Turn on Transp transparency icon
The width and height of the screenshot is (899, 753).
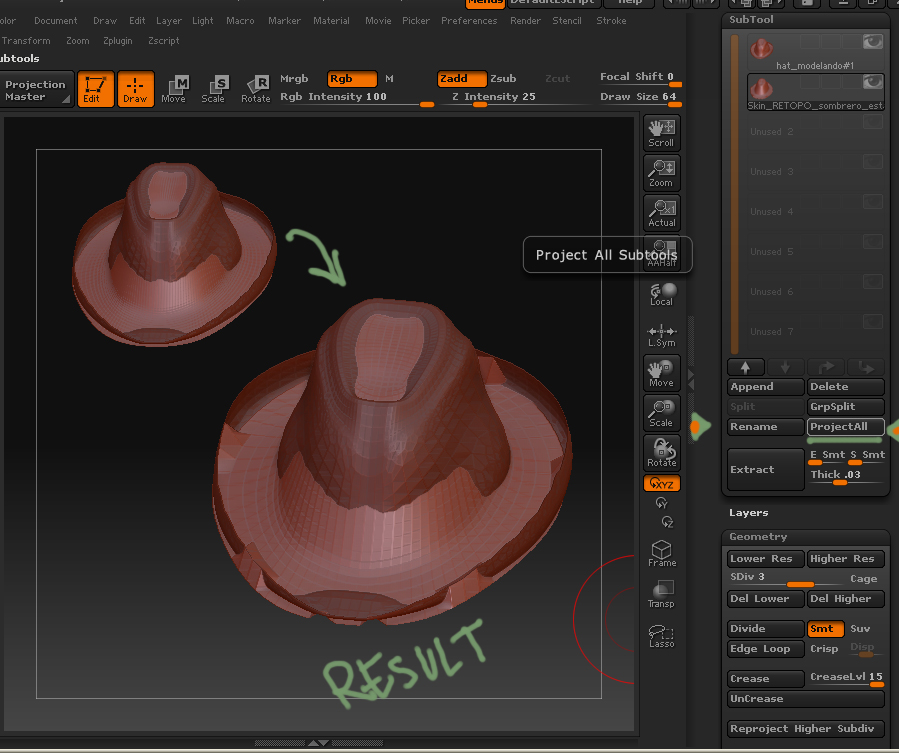661,594
